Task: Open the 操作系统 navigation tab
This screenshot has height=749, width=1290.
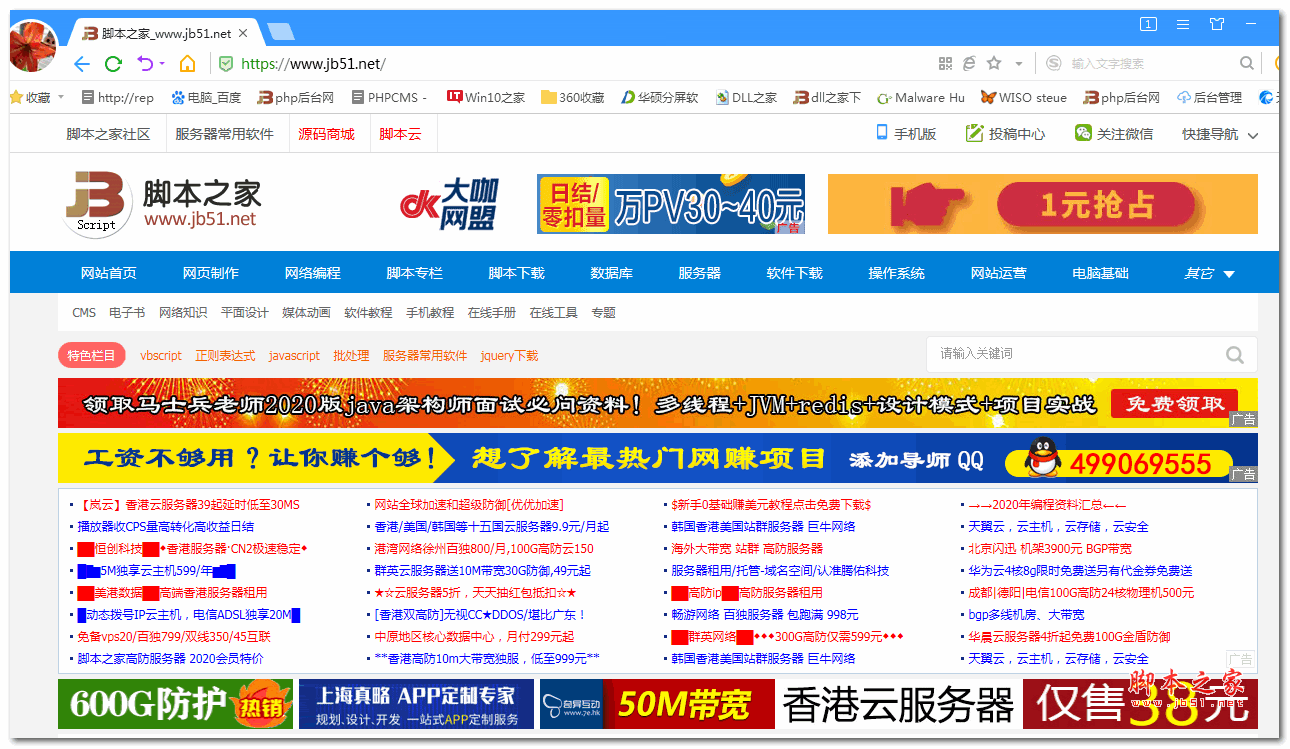Action: pos(897,273)
